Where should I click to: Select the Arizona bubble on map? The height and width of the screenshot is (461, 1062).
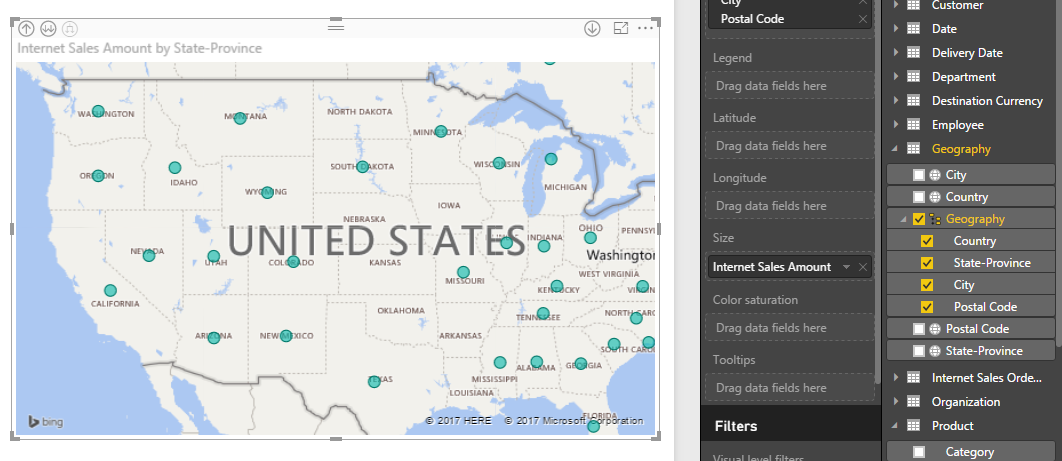point(214,338)
